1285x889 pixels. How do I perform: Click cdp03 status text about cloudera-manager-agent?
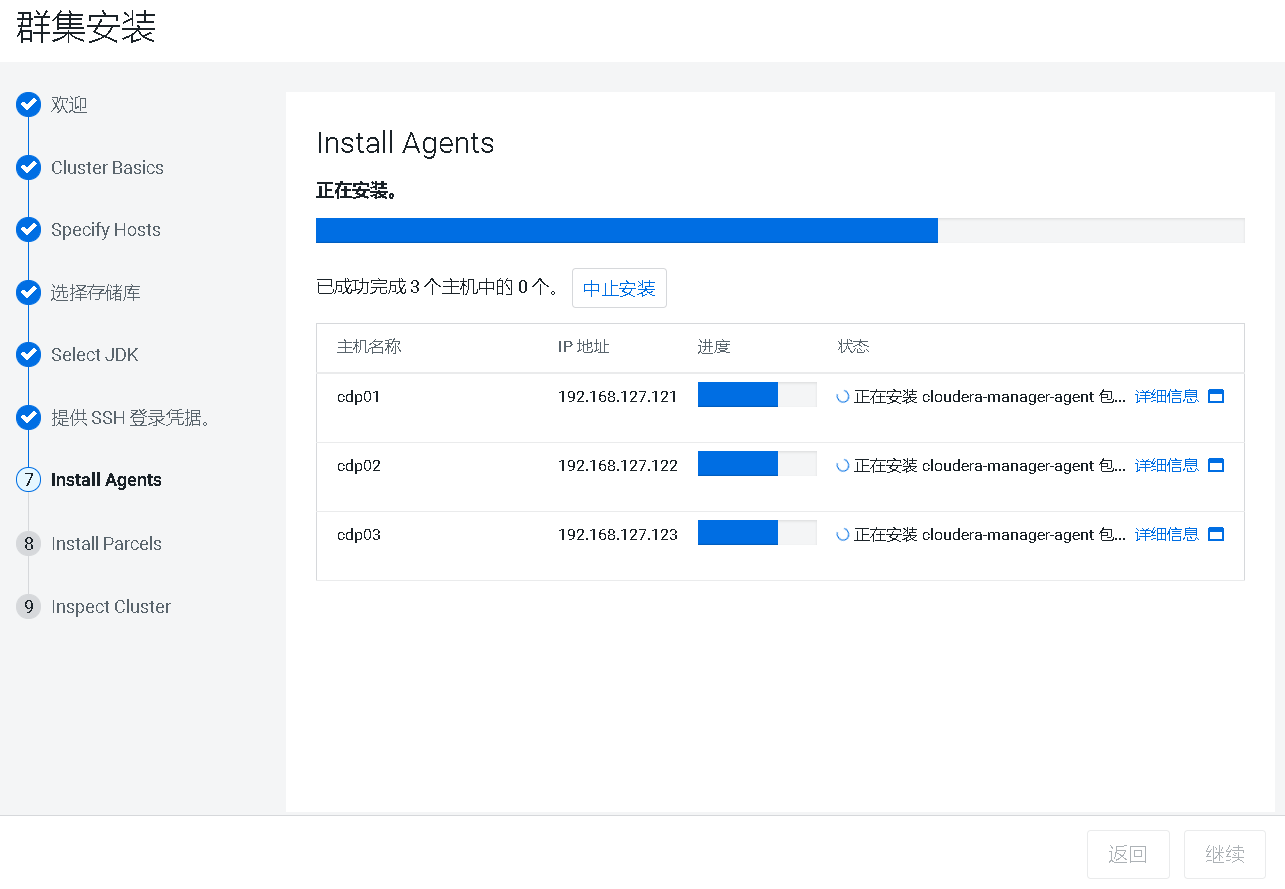coord(990,534)
